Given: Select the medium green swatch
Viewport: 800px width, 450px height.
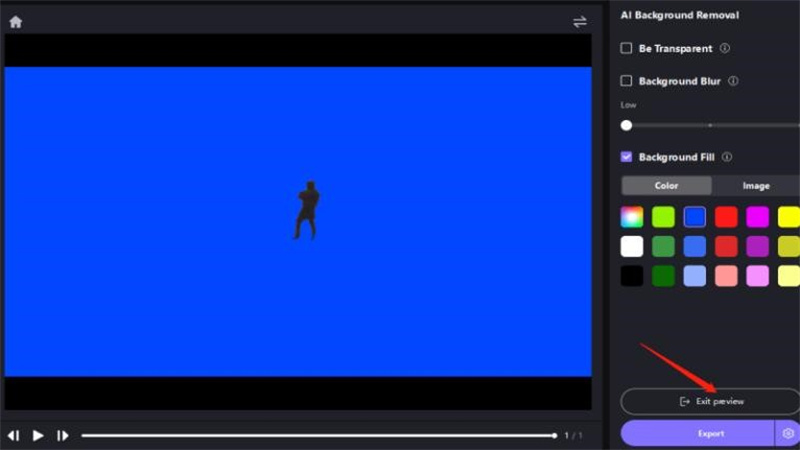Looking at the screenshot, I should (663, 247).
